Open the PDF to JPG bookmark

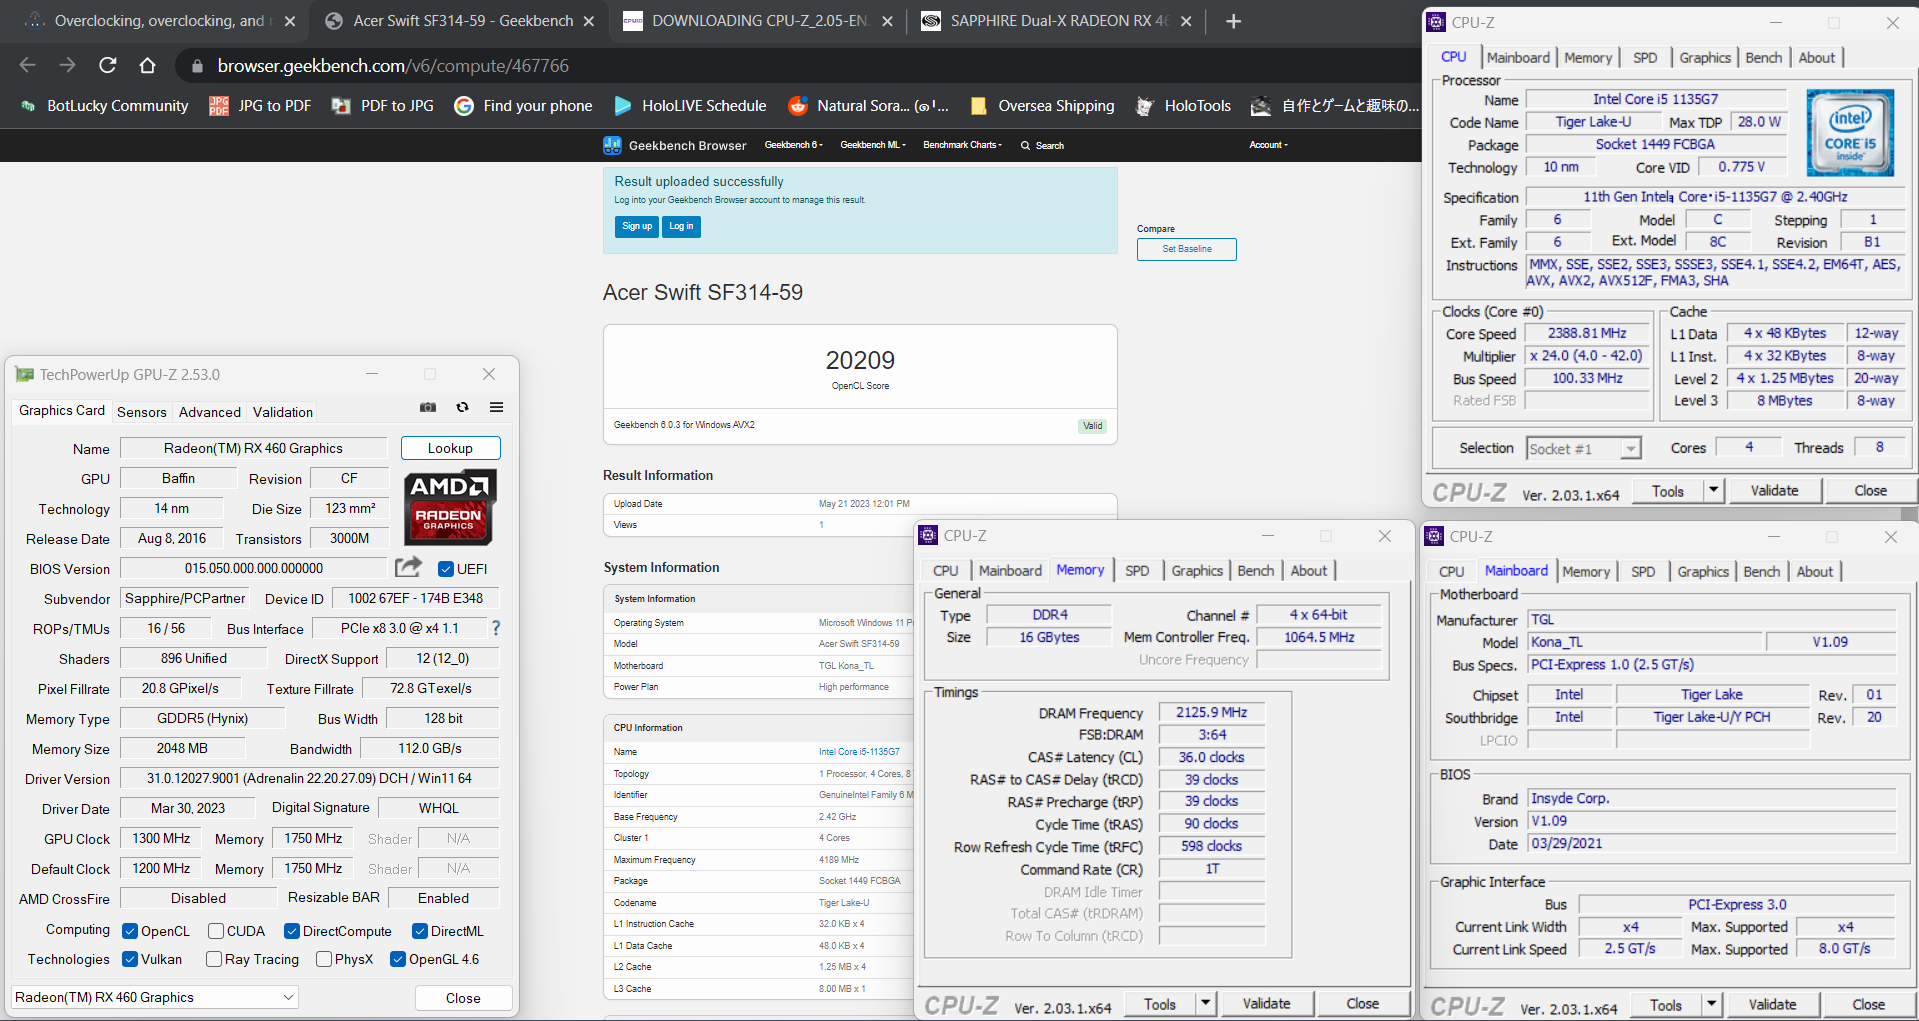point(383,106)
